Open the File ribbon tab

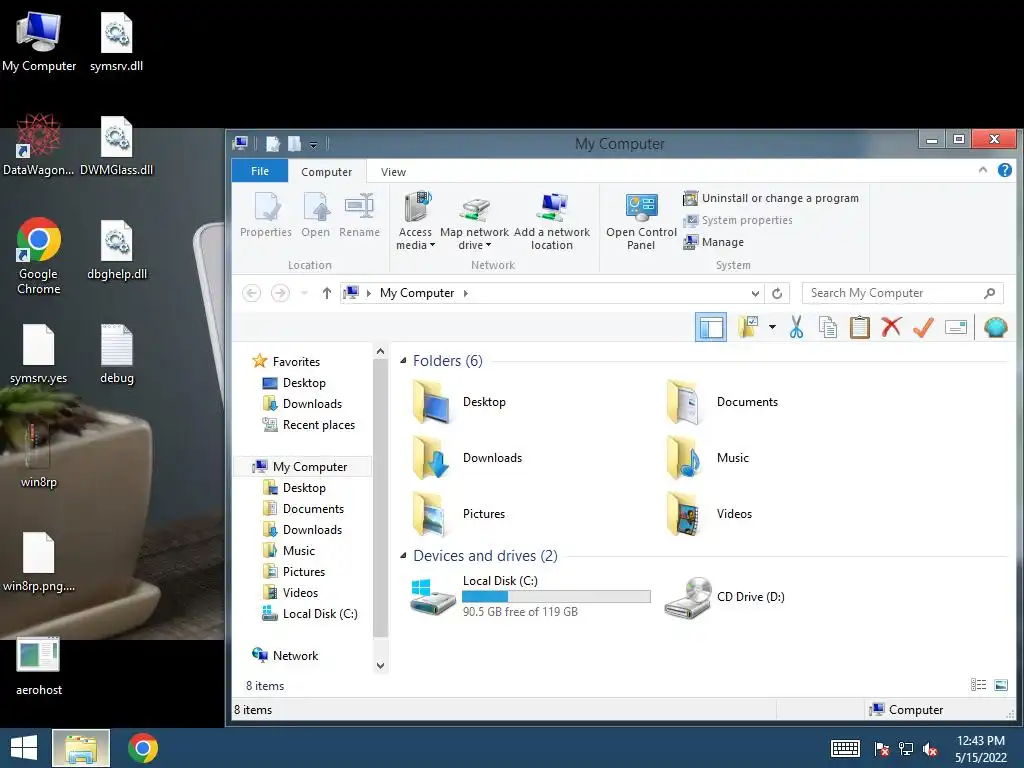tap(260, 171)
